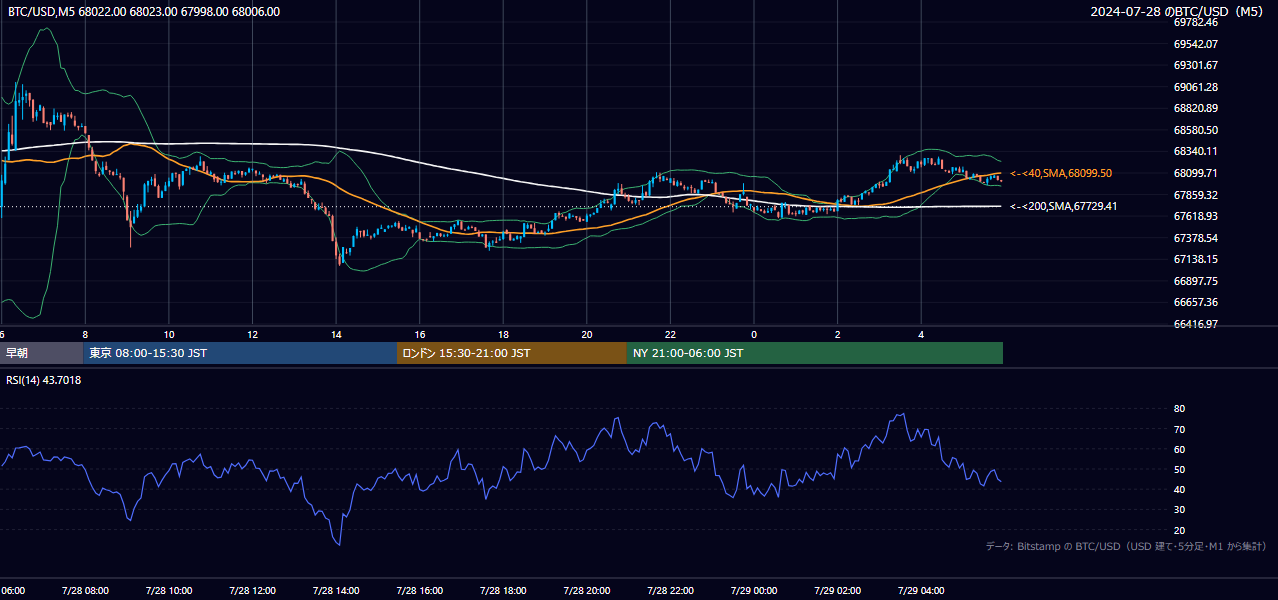Click the RSI axis level 70

tap(1179, 429)
